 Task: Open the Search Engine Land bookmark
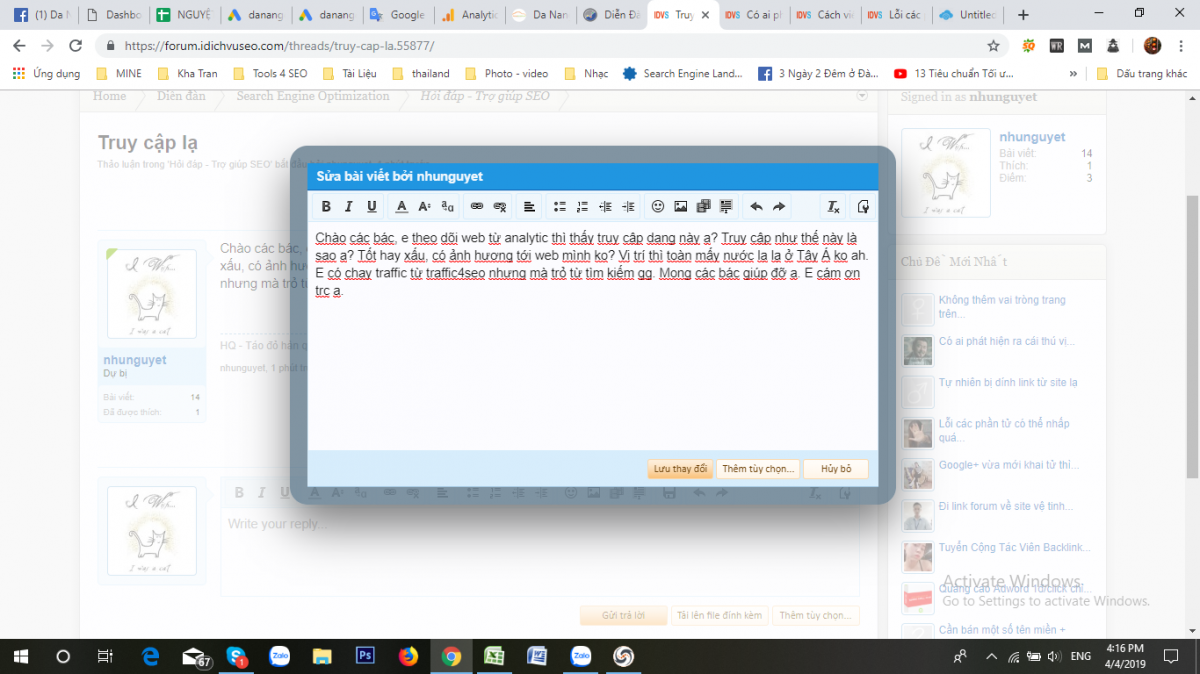682,73
